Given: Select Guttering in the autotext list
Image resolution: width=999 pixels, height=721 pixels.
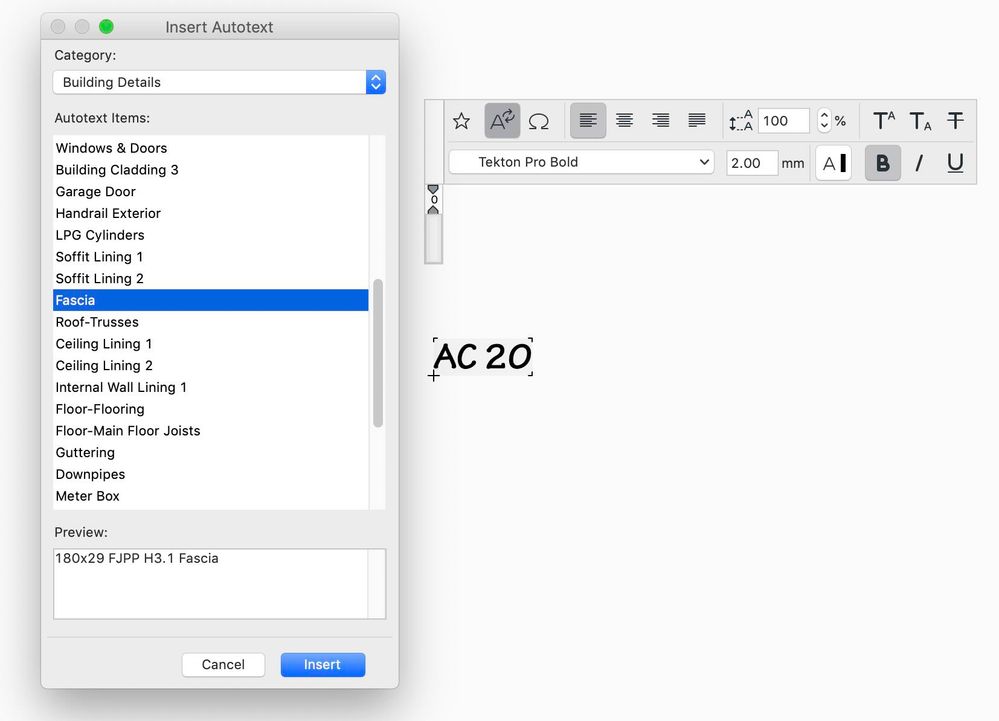Looking at the screenshot, I should 85,452.
